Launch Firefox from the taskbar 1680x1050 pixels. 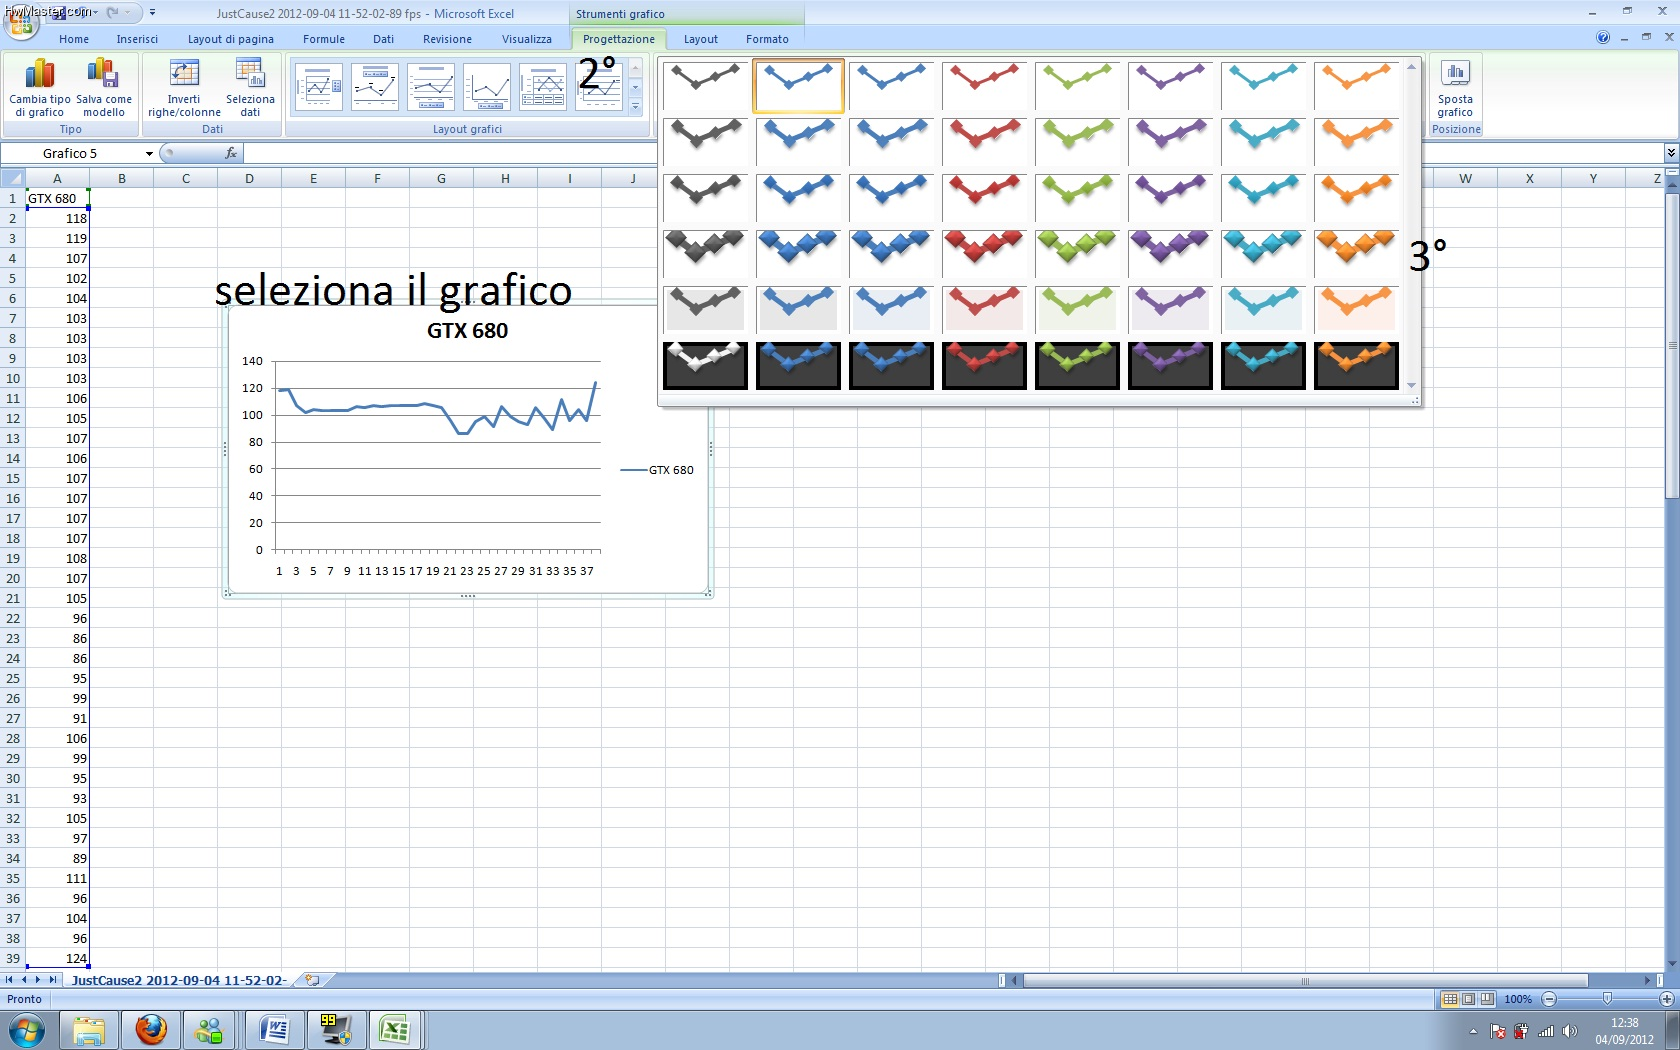151,1030
